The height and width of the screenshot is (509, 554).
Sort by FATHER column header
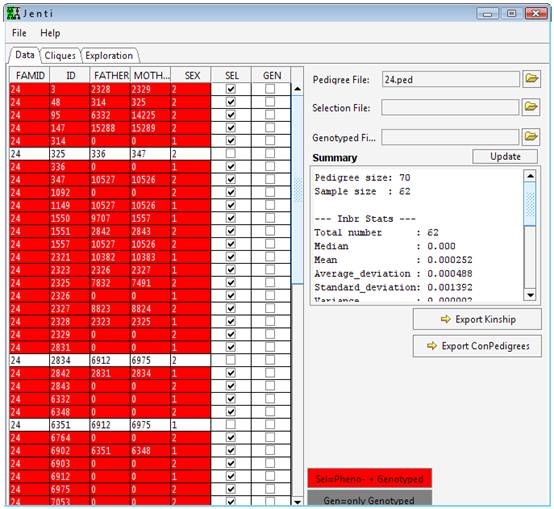pyautogui.click(x=110, y=75)
